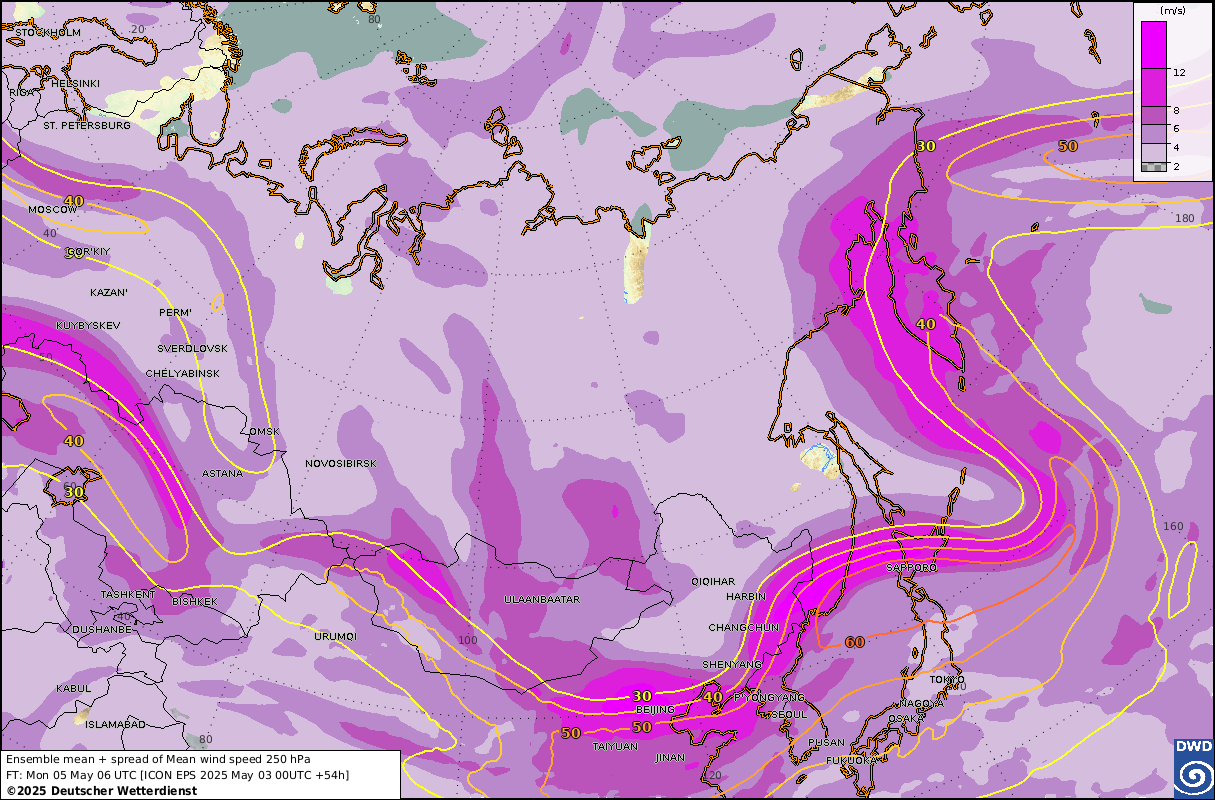This screenshot has height=800, width=1215.
Task: Select the 180 longitude label
Action: click(1185, 218)
